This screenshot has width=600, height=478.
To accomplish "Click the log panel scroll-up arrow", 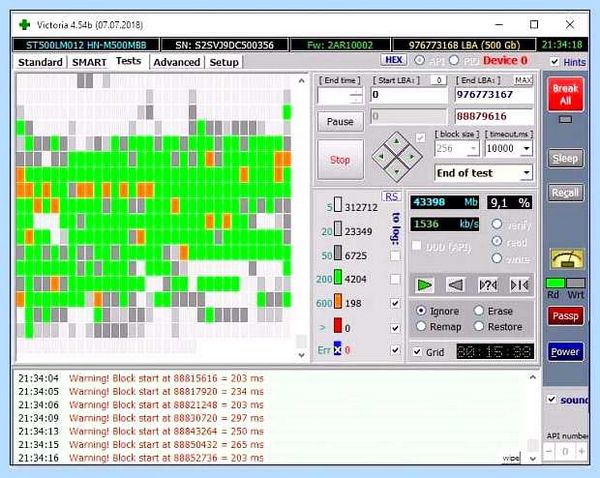I will [532, 377].
